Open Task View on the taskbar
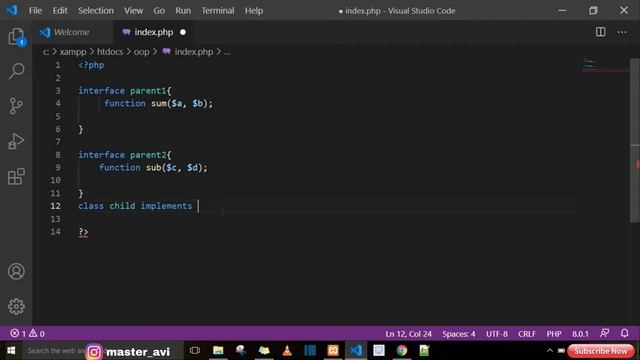Viewport: 640px width, 360px height. click(x=195, y=350)
